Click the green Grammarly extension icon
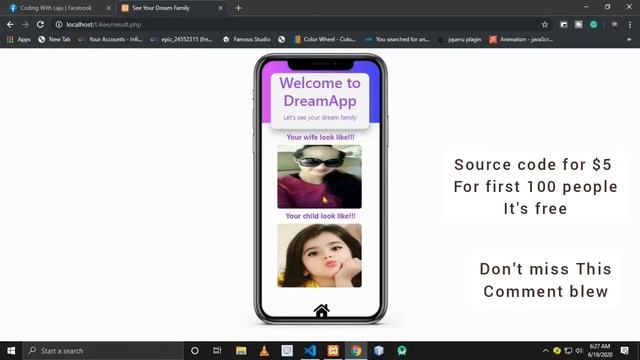This screenshot has width=640, height=360. tap(593, 24)
